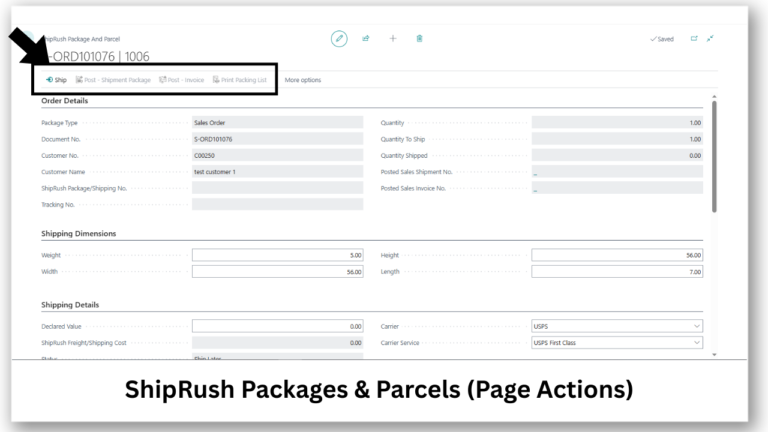Click Posted Sales Invoice No. value
The width and height of the screenshot is (768, 432).
point(617,188)
